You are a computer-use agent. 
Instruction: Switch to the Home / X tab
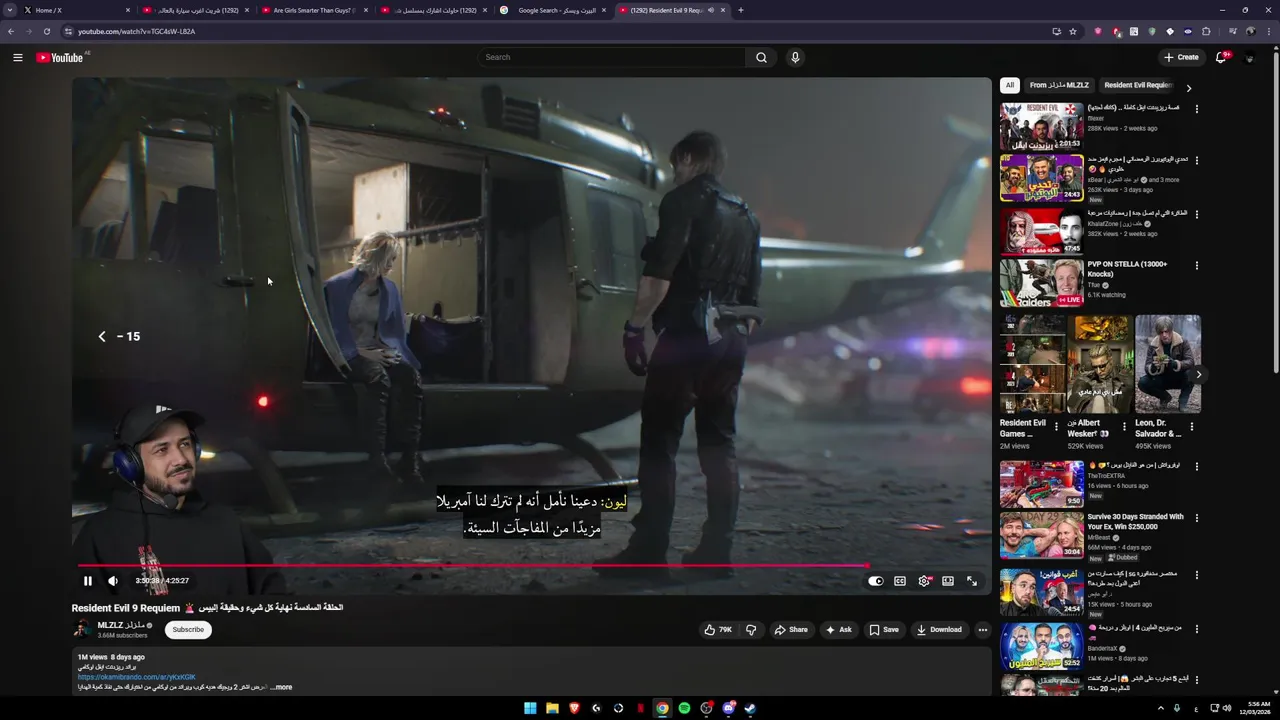77,10
